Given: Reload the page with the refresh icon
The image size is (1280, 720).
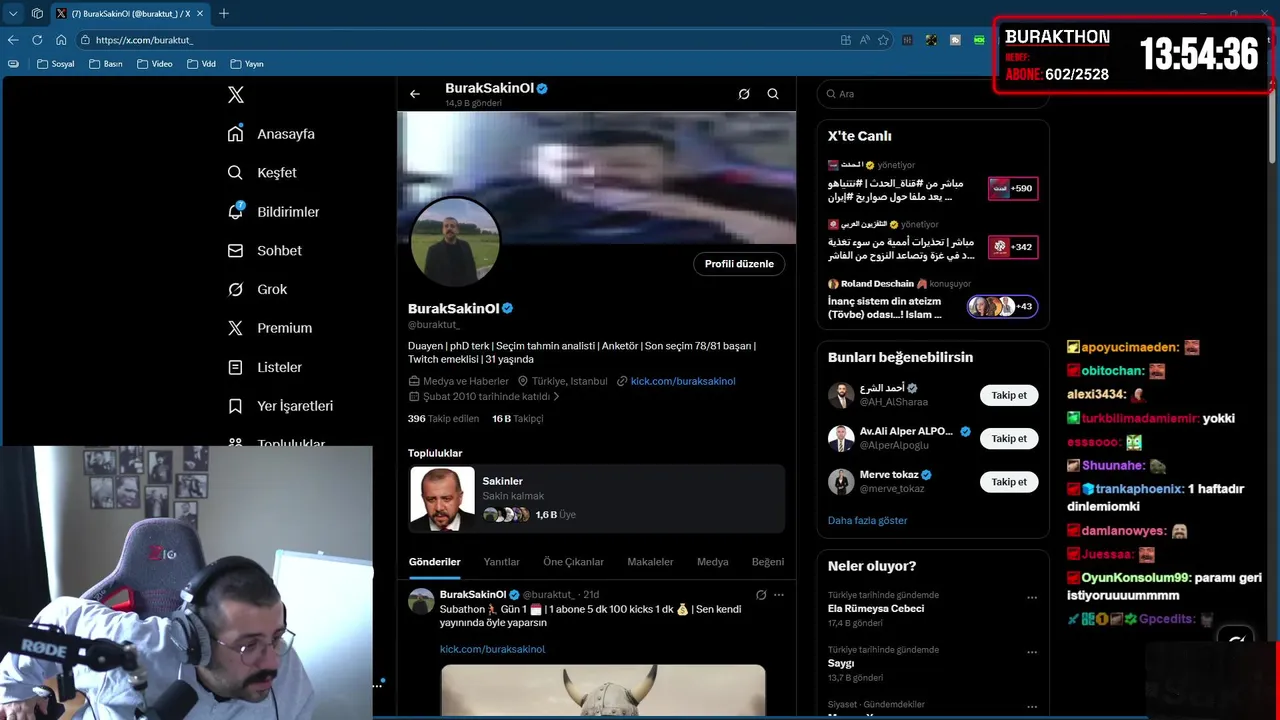Looking at the screenshot, I should tap(37, 40).
